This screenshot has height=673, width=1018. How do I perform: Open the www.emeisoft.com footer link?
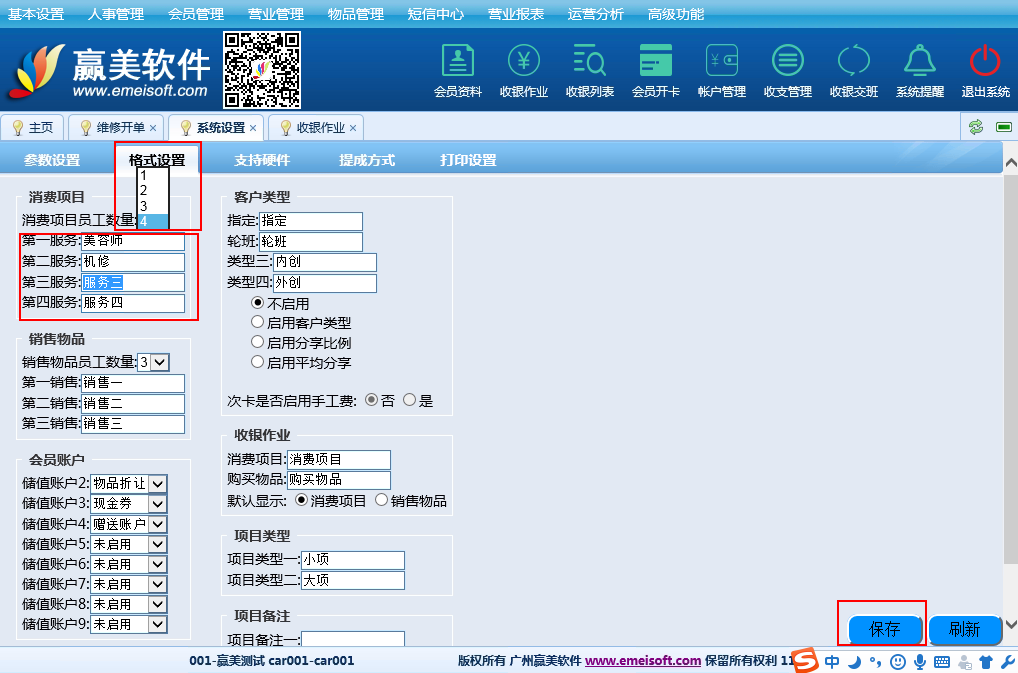coord(642,660)
